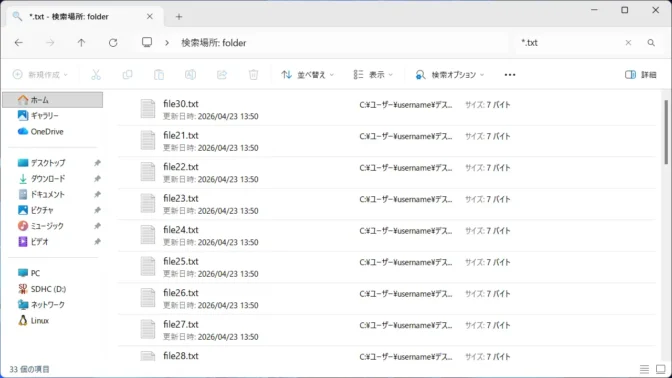Click the Share icon in toolbar

pyautogui.click(x=222, y=75)
